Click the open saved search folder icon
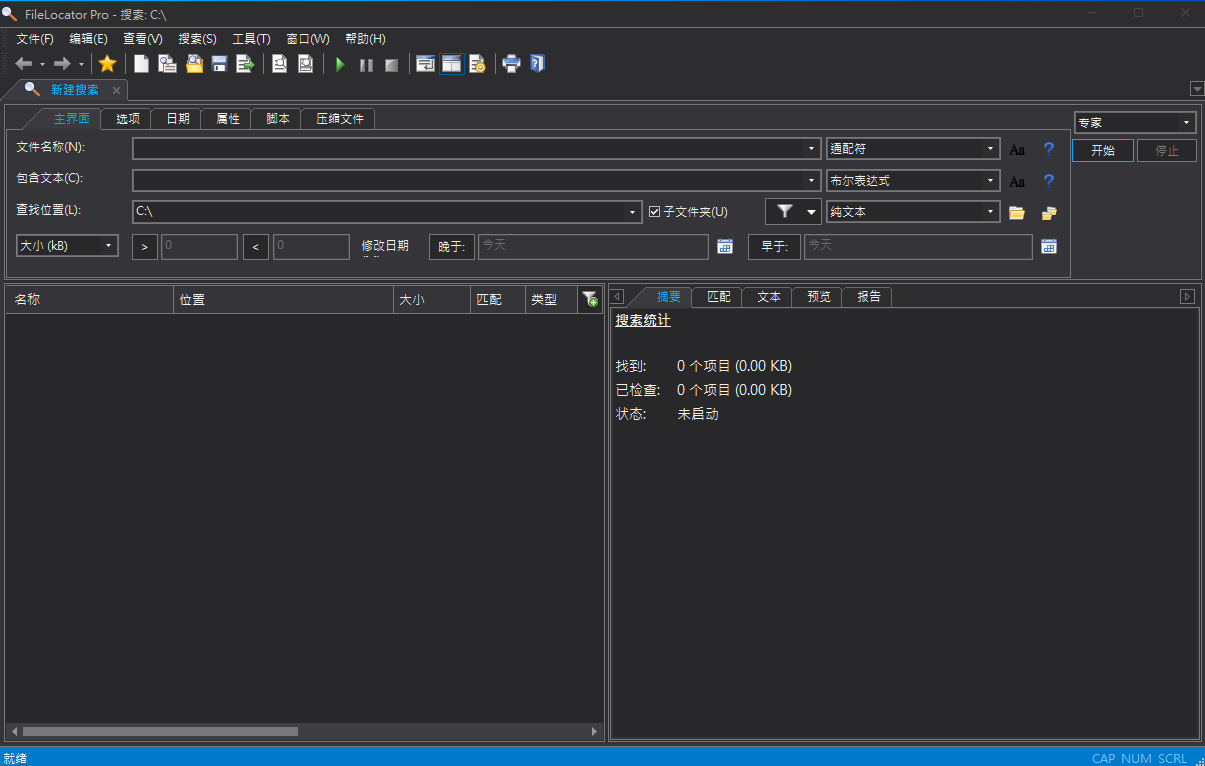1205x766 pixels. (194, 64)
